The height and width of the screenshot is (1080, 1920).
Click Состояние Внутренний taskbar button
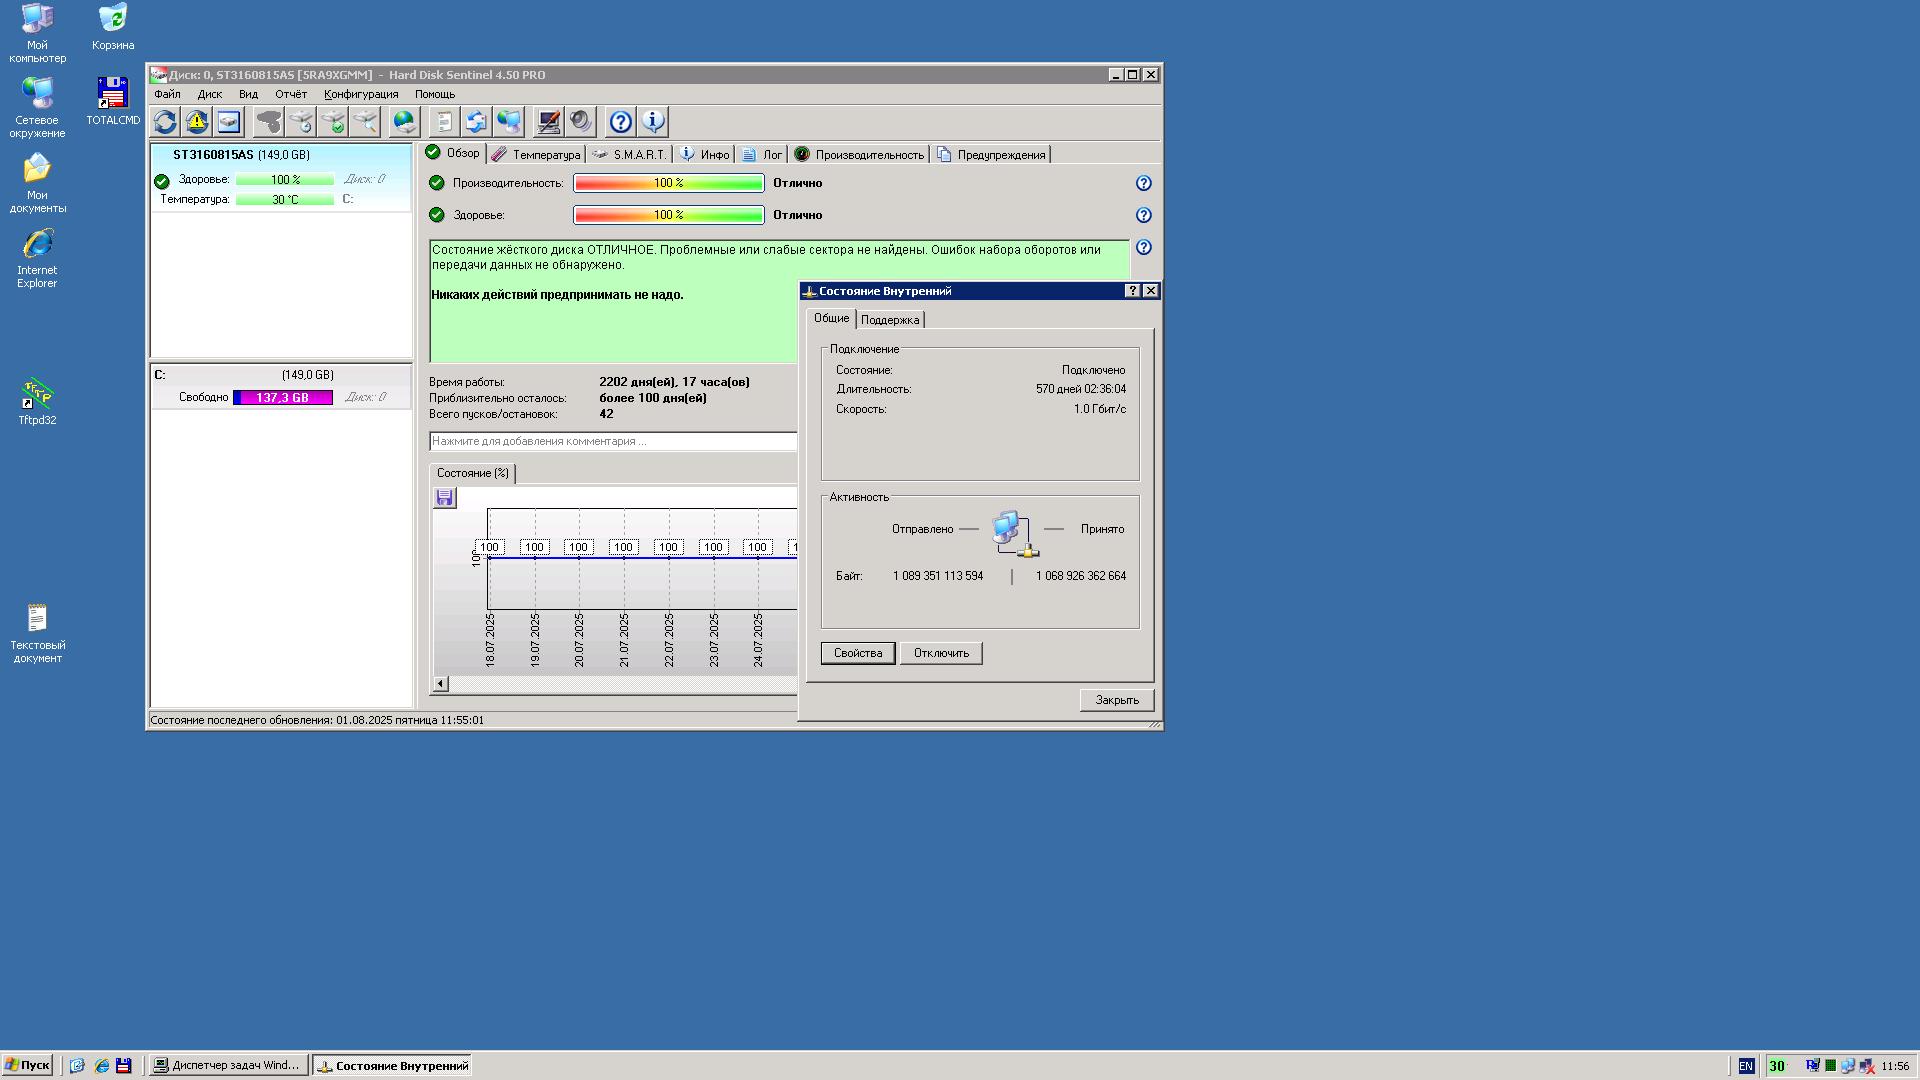tap(392, 1066)
